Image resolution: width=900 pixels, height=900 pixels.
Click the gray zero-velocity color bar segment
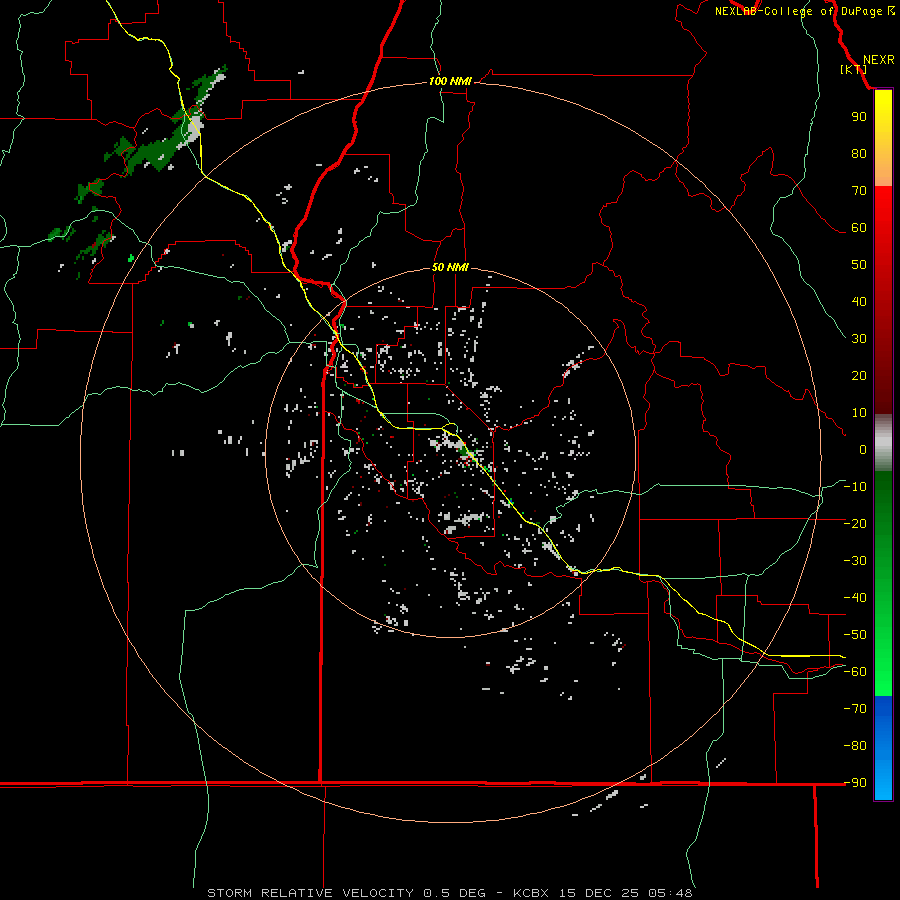(883, 443)
